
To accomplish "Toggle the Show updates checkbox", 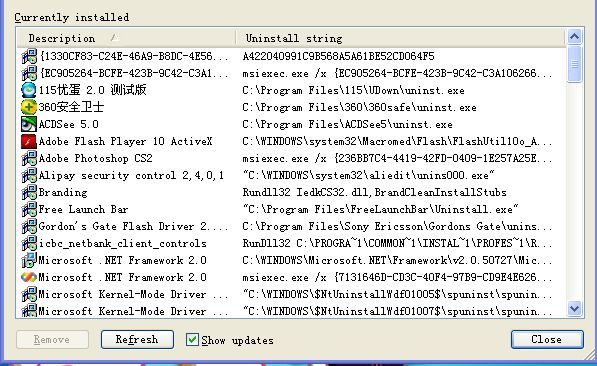I will 192,339.
